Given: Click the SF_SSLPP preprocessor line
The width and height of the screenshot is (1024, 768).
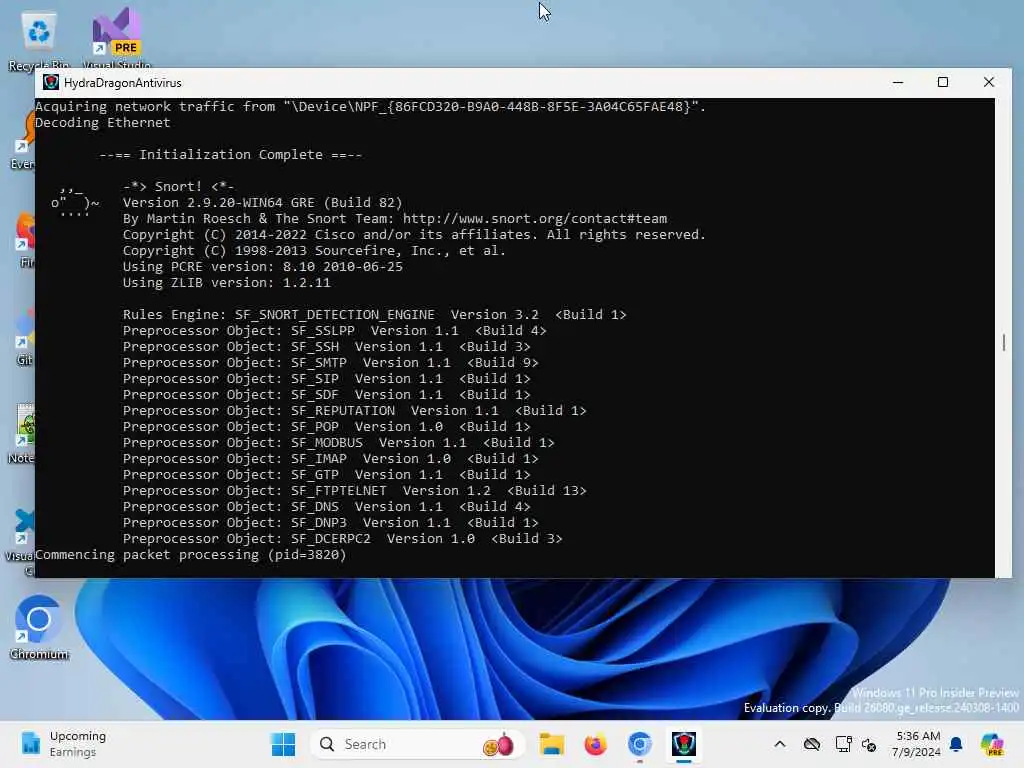Looking at the screenshot, I should click(x=335, y=330).
